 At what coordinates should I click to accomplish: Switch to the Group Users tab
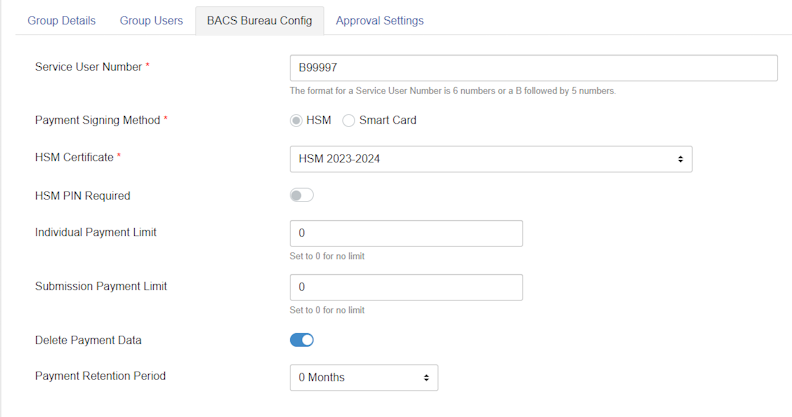151,21
